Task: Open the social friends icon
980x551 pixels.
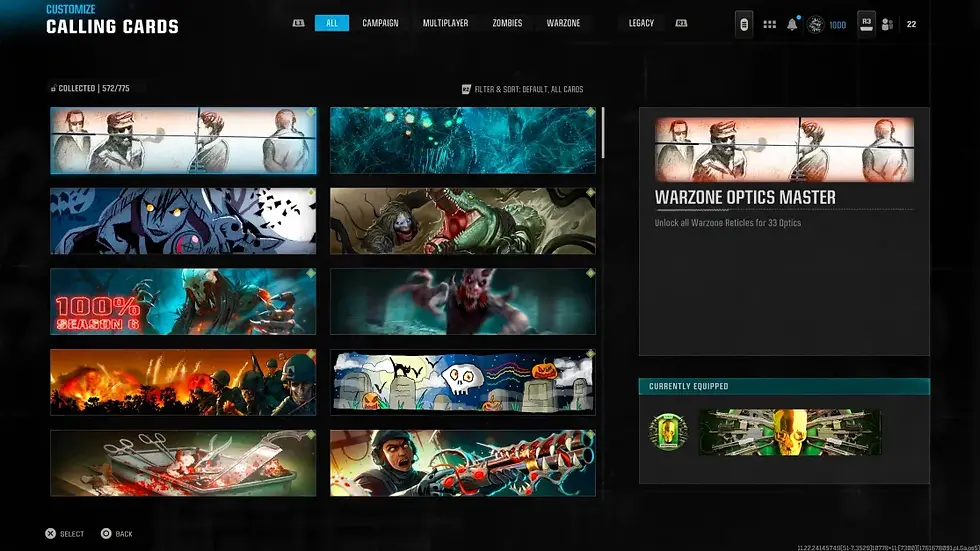Action: [887, 24]
